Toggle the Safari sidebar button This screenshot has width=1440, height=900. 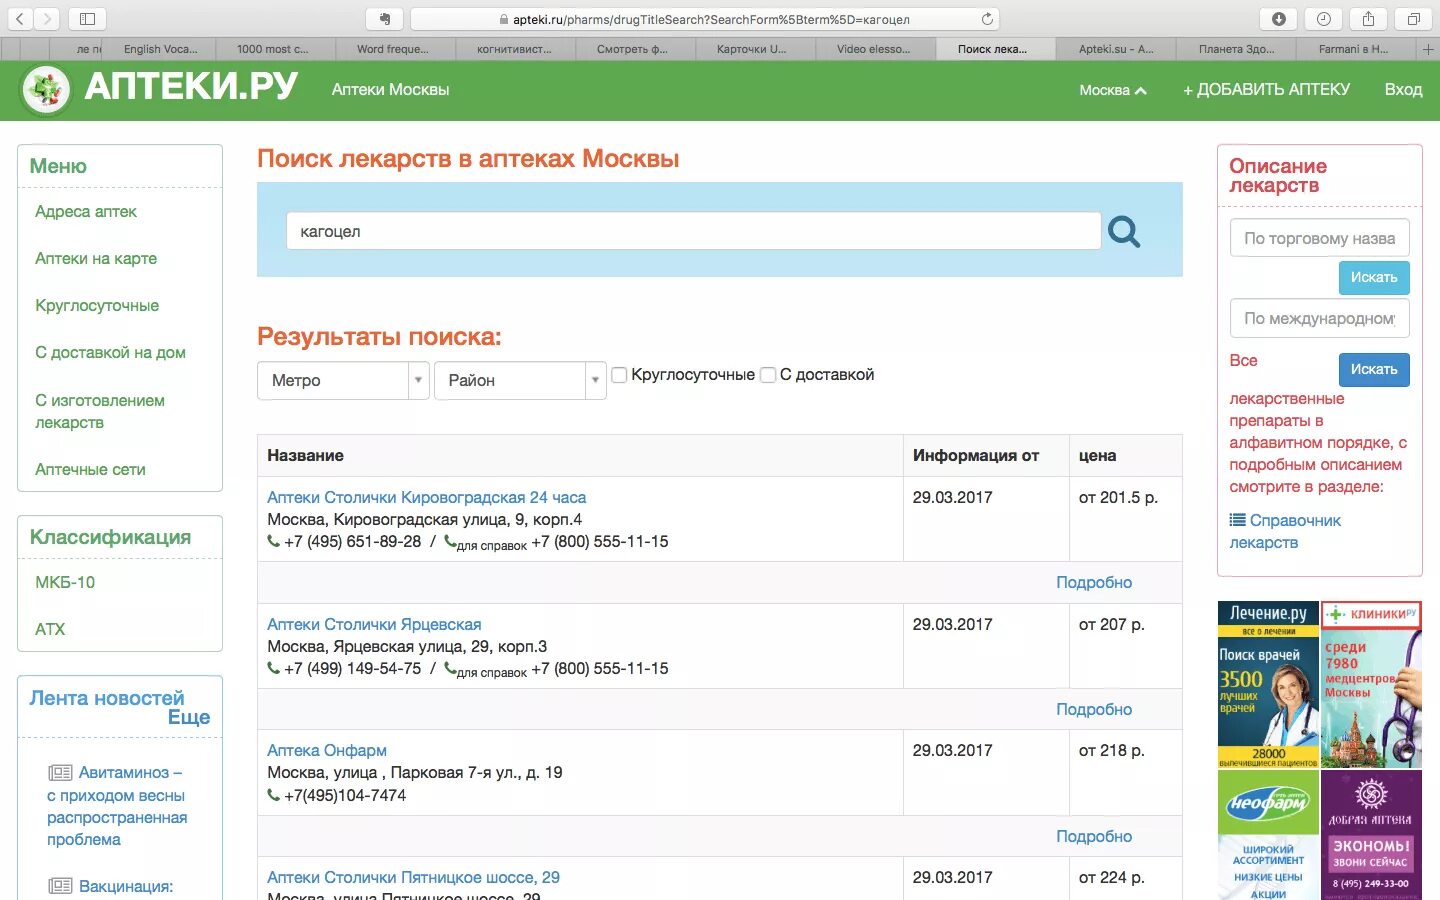tap(87, 19)
